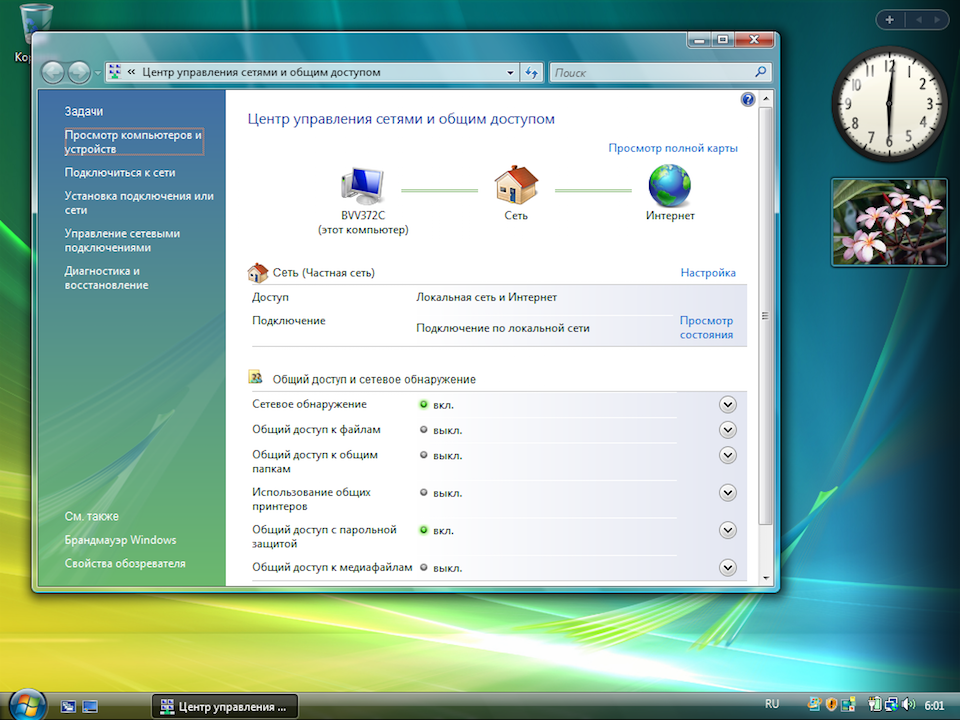Click Настройка link for the network
The image size is (960, 720).
coord(708,272)
